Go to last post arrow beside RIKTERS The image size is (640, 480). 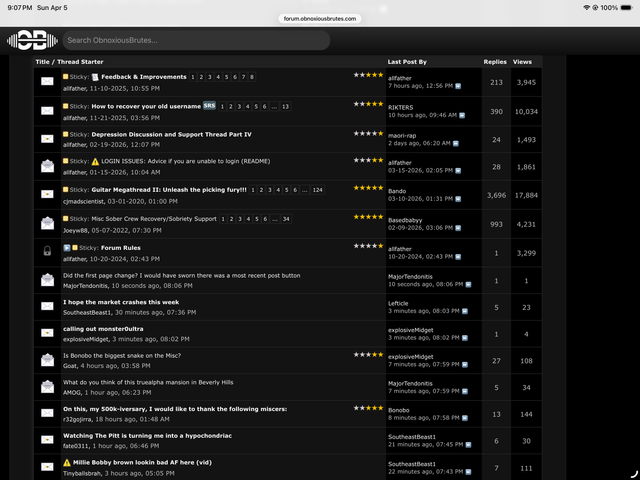tap(462, 116)
